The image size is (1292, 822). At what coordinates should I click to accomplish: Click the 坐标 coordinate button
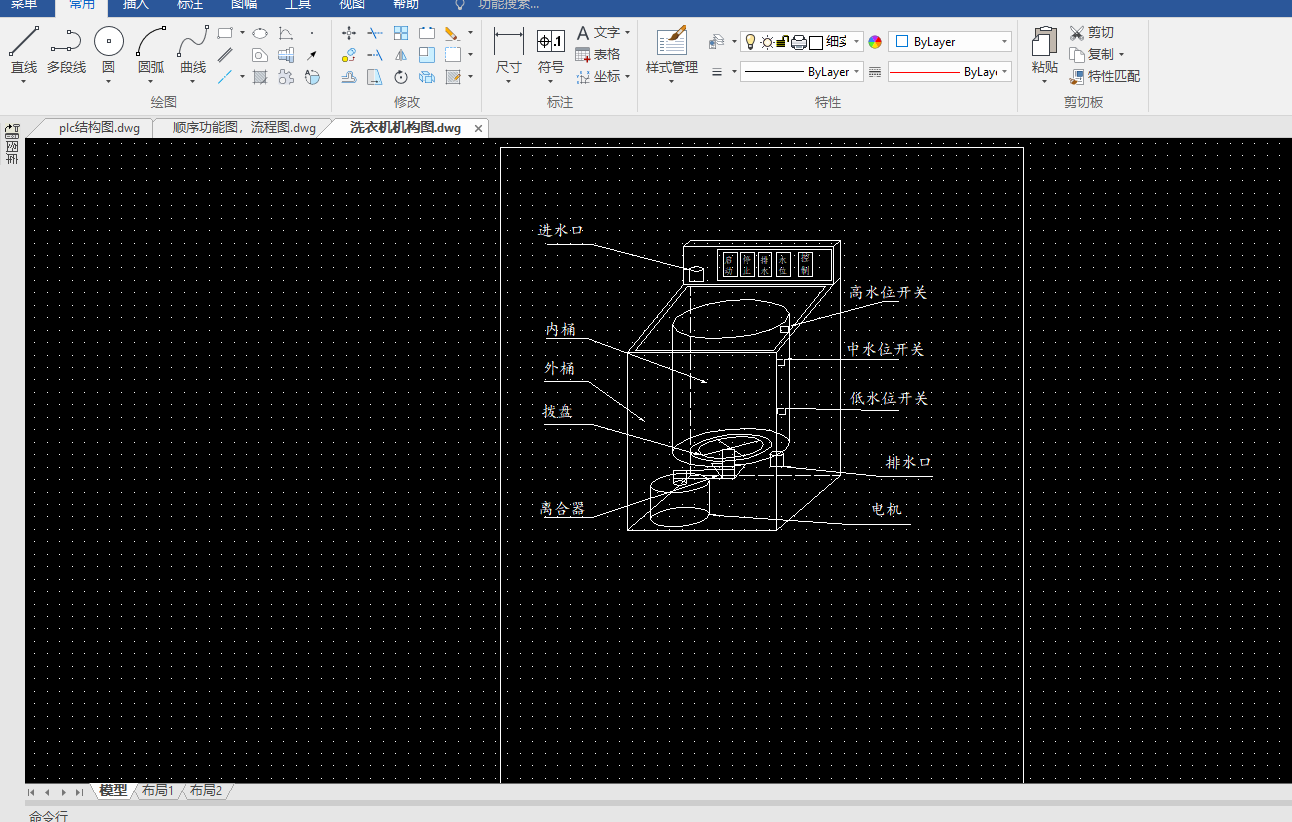click(x=598, y=76)
